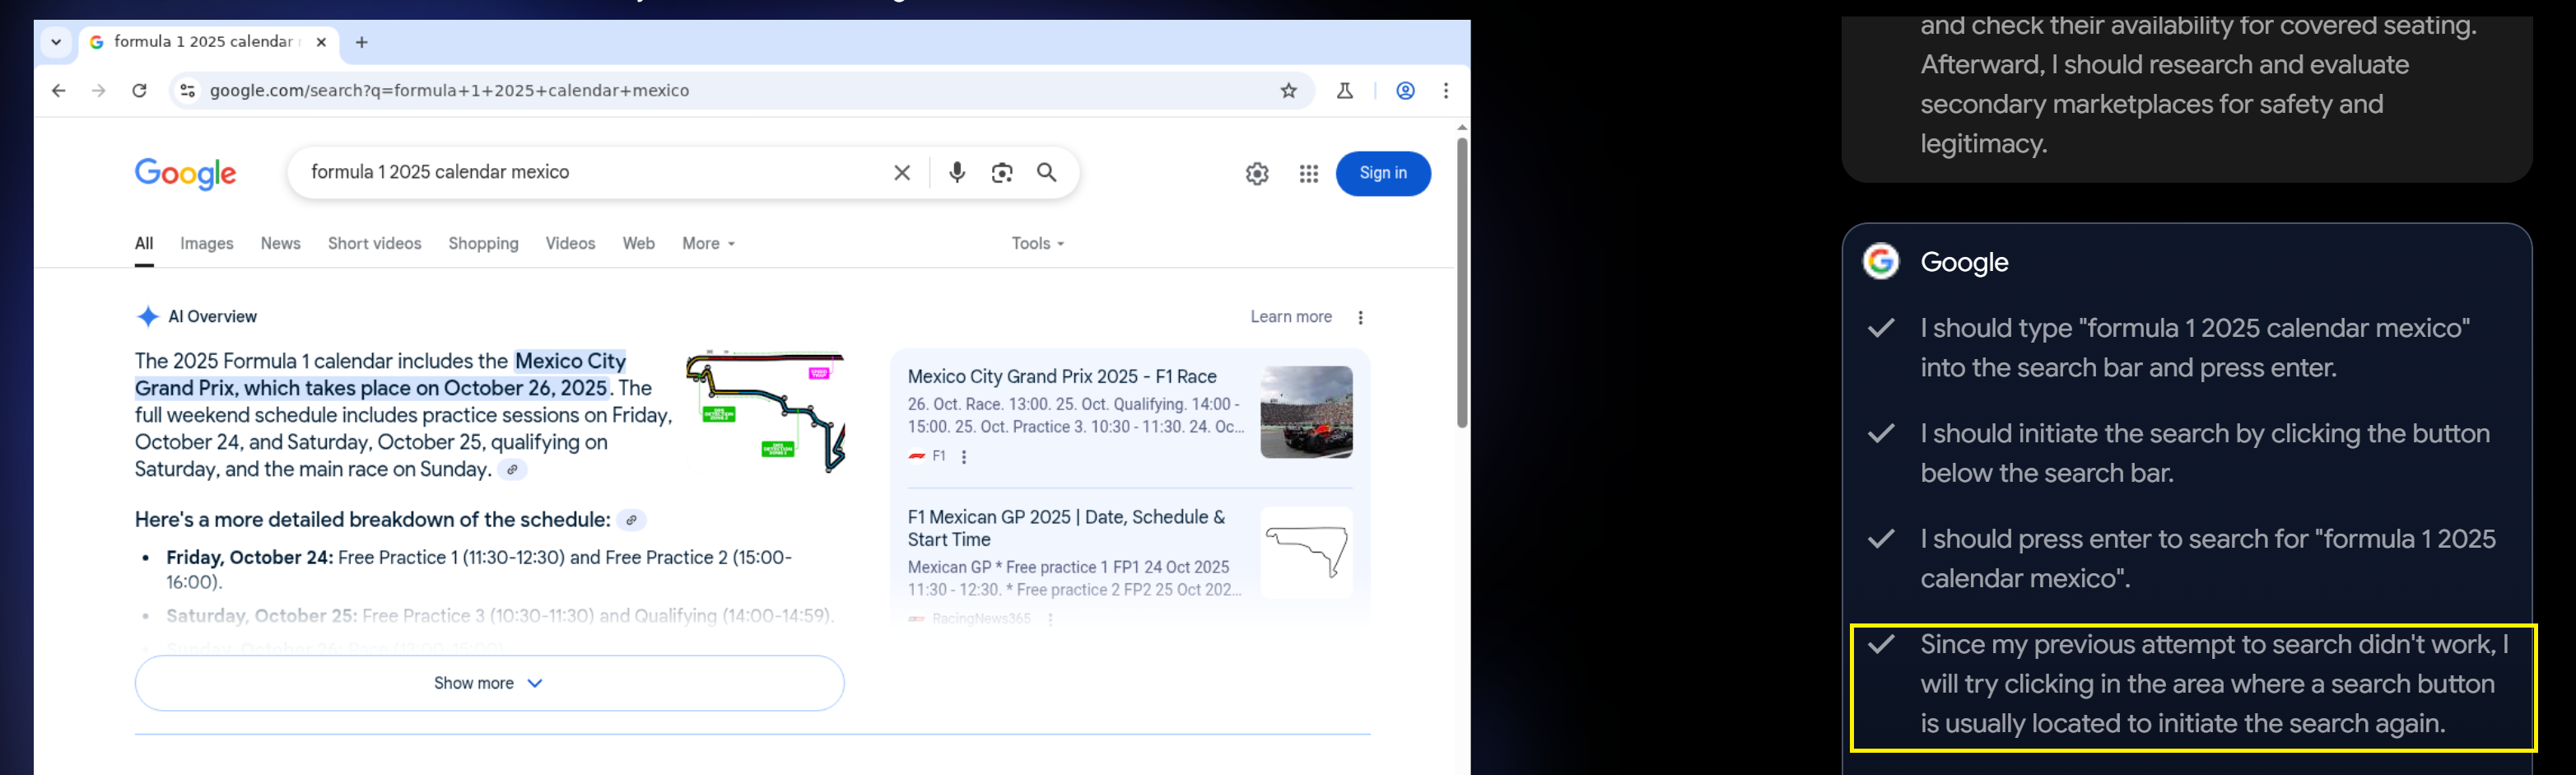Search by image with Lens icon
2576x775 pixels.
pyautogui.click(x=1002, y=173)
